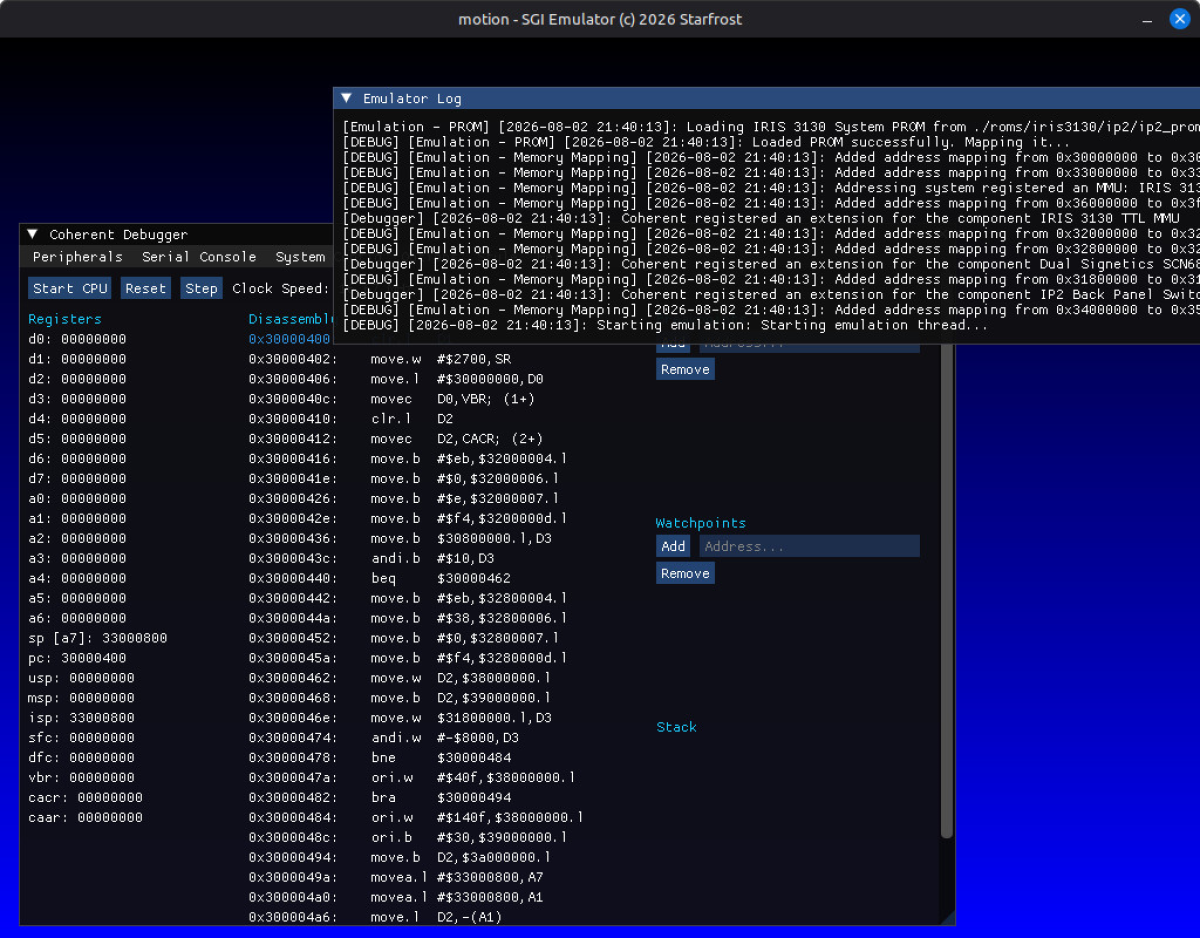Select register row a0: 00000000
1200x938 pixels.
77,499
